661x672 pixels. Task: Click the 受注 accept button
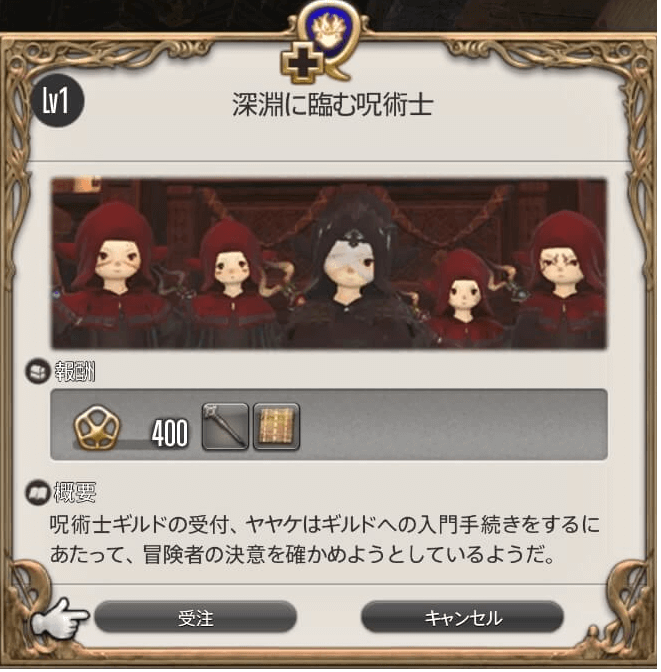click(x=195, y=618)
